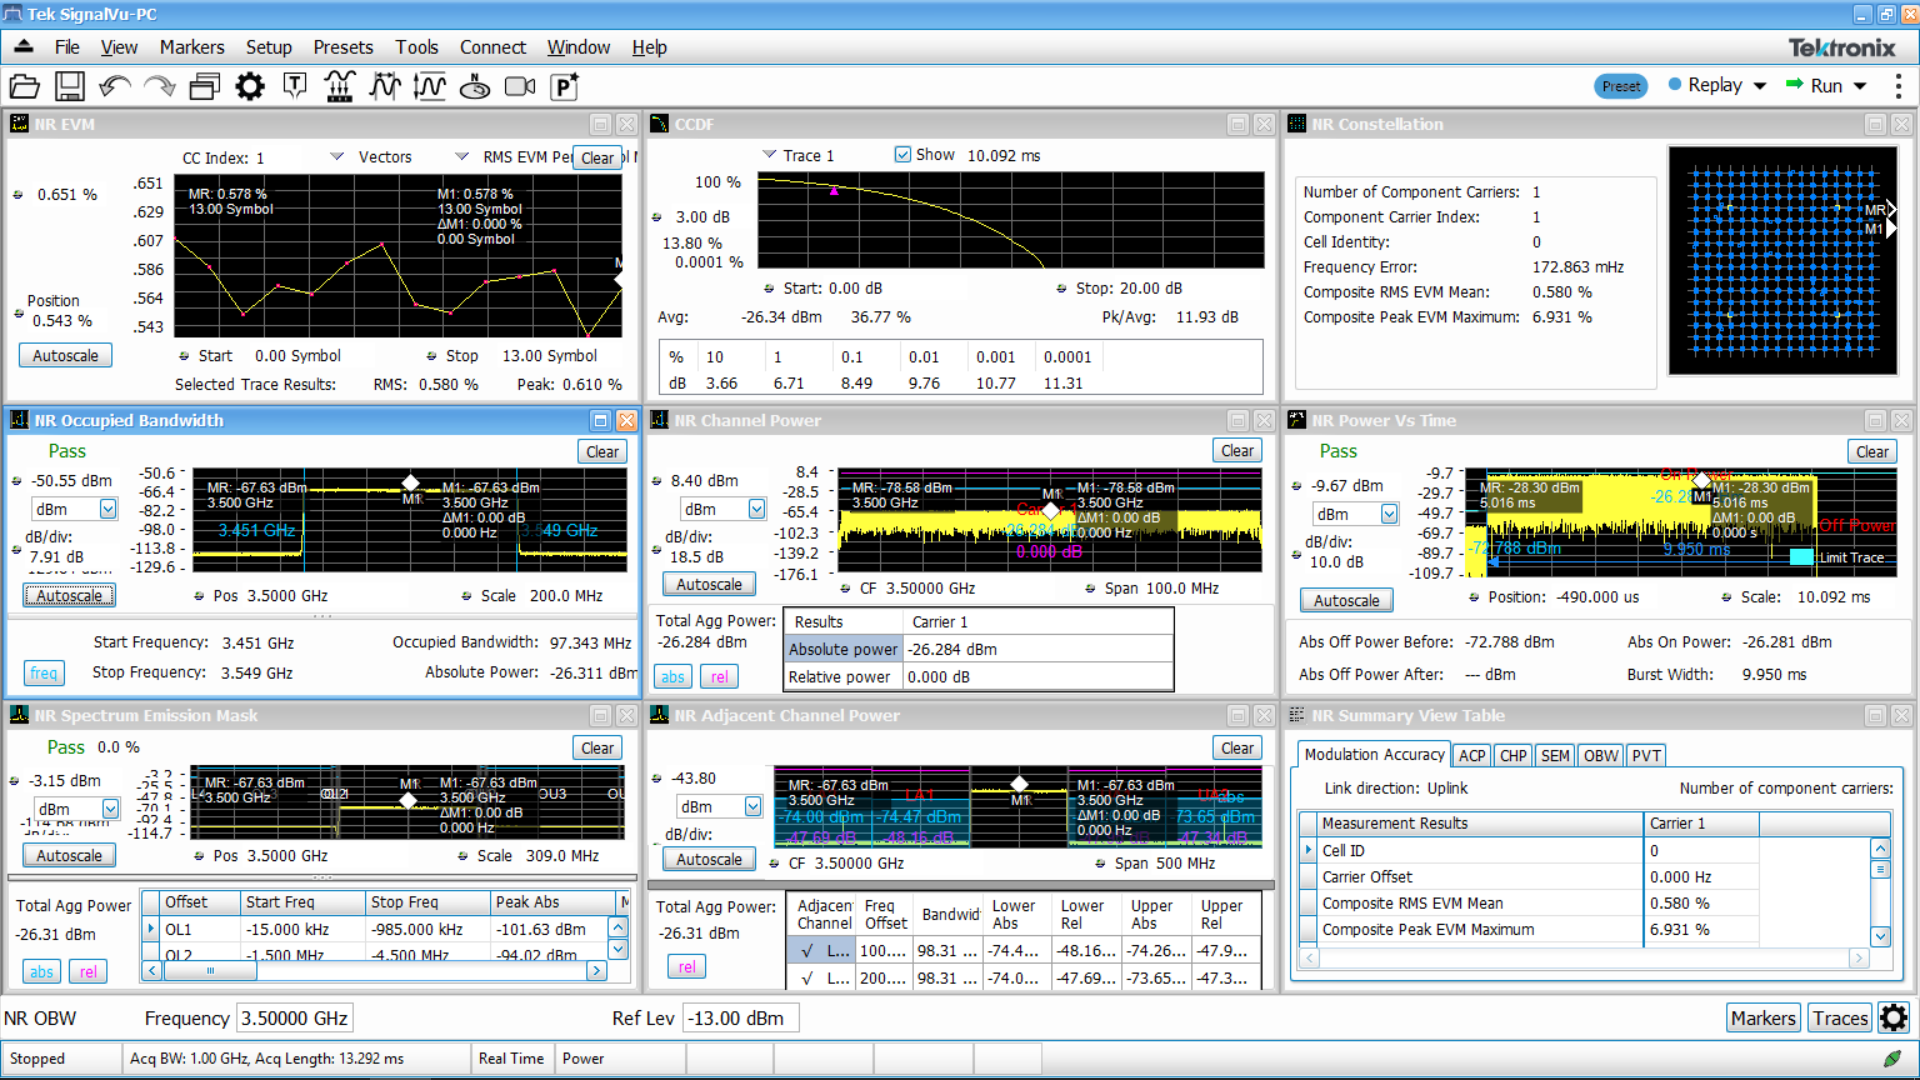Toggle the CCDF Show checkbox
This screenshot has height=1080, width=1920.
902,155
